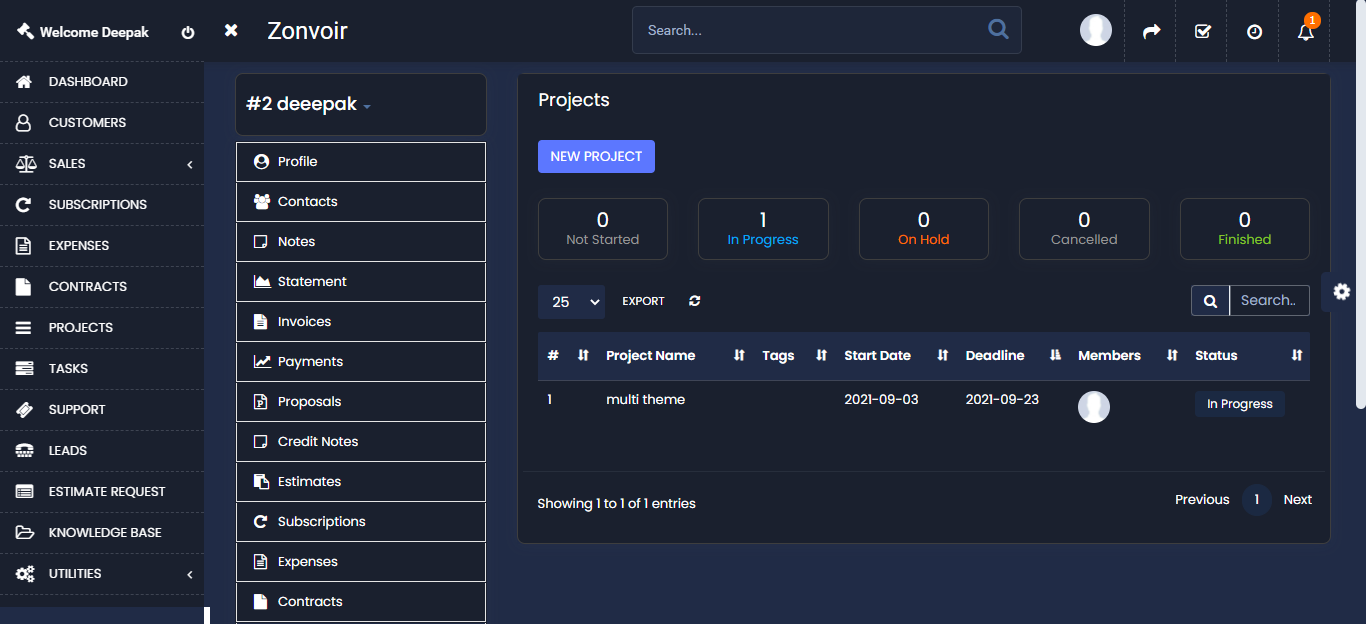Click the reload table icon beside Export

point(694,301)
